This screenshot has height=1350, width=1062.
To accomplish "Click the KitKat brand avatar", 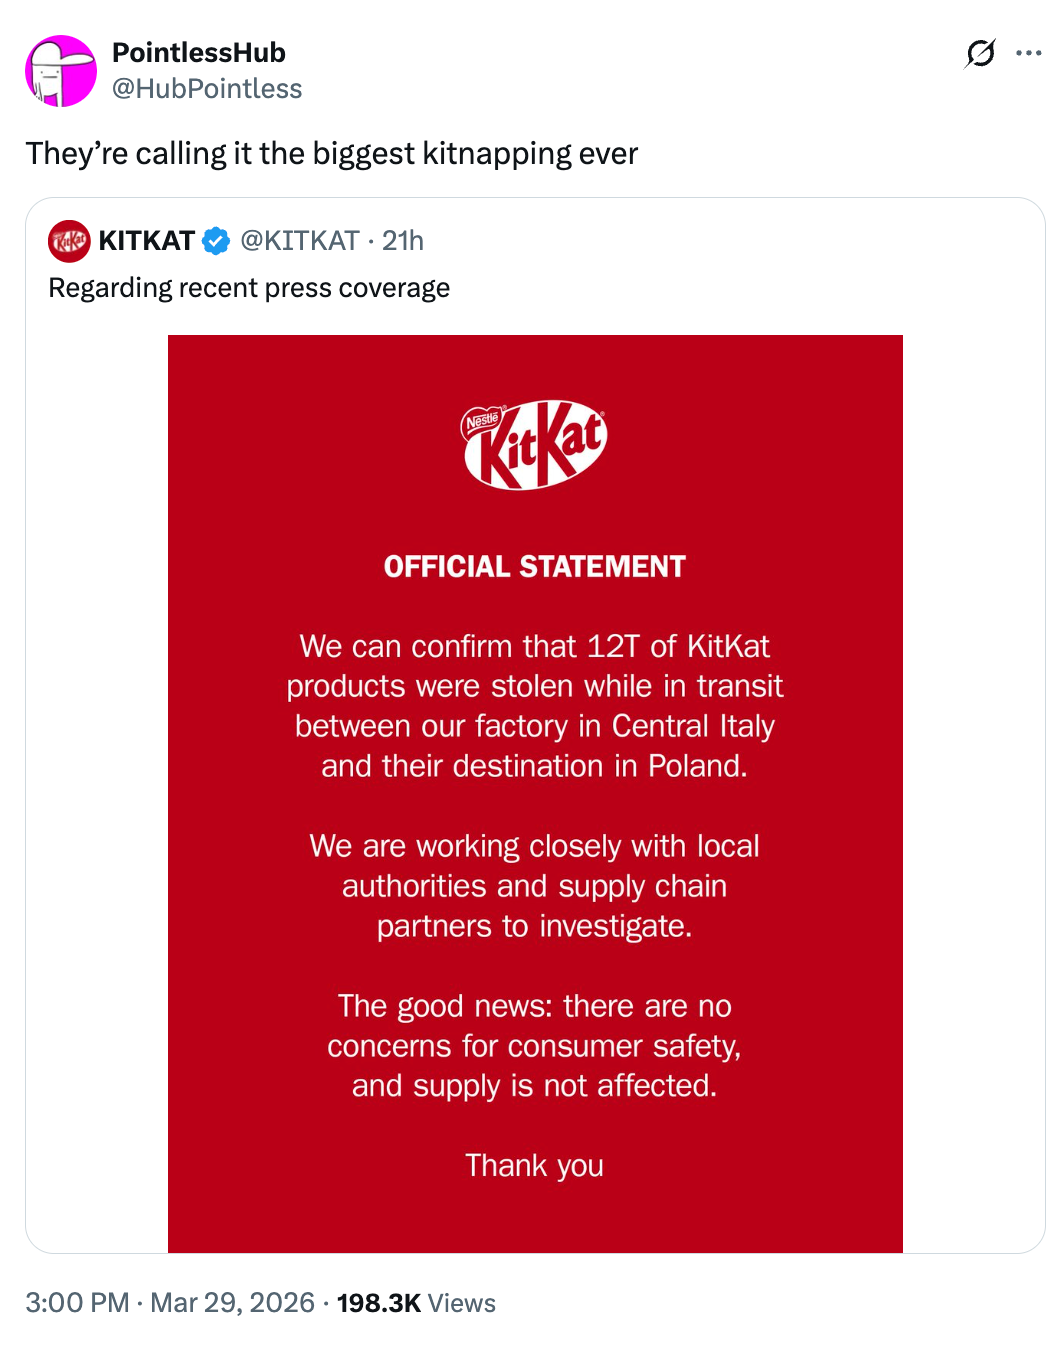I will 69,240.
